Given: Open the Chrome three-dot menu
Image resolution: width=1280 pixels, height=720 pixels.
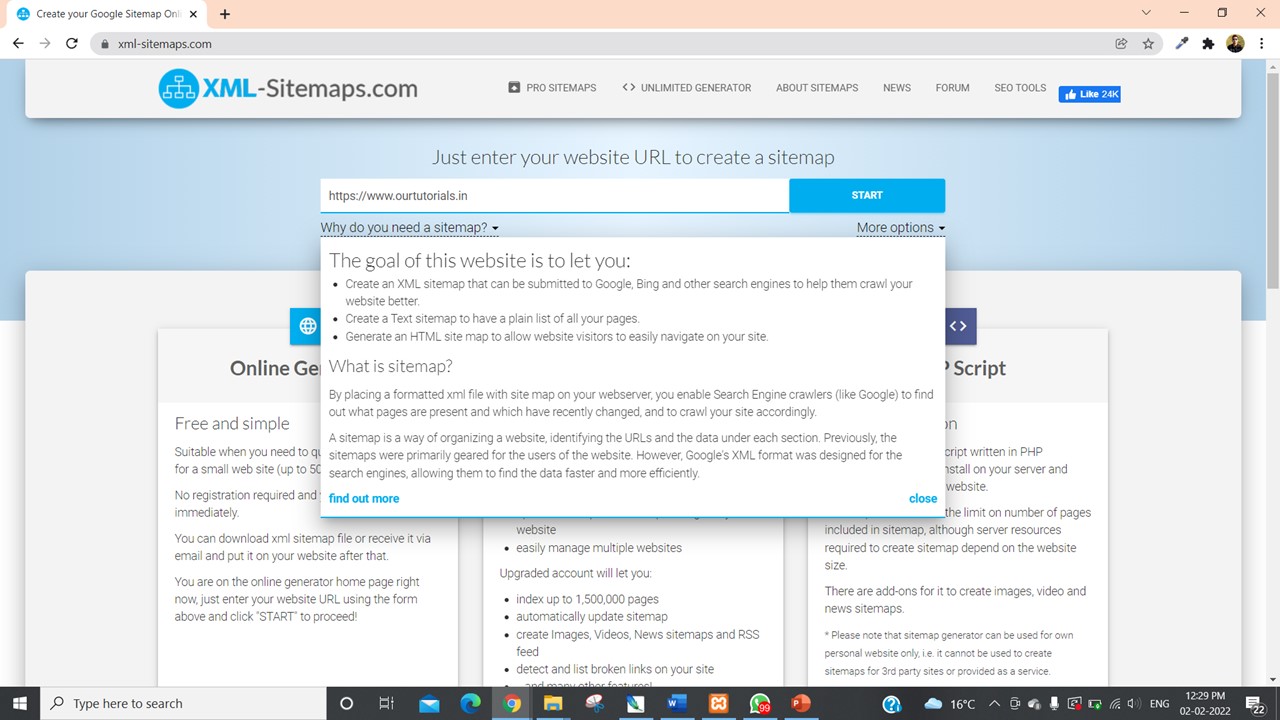Looking at the screenshot, I should (x=1262, y=43).
